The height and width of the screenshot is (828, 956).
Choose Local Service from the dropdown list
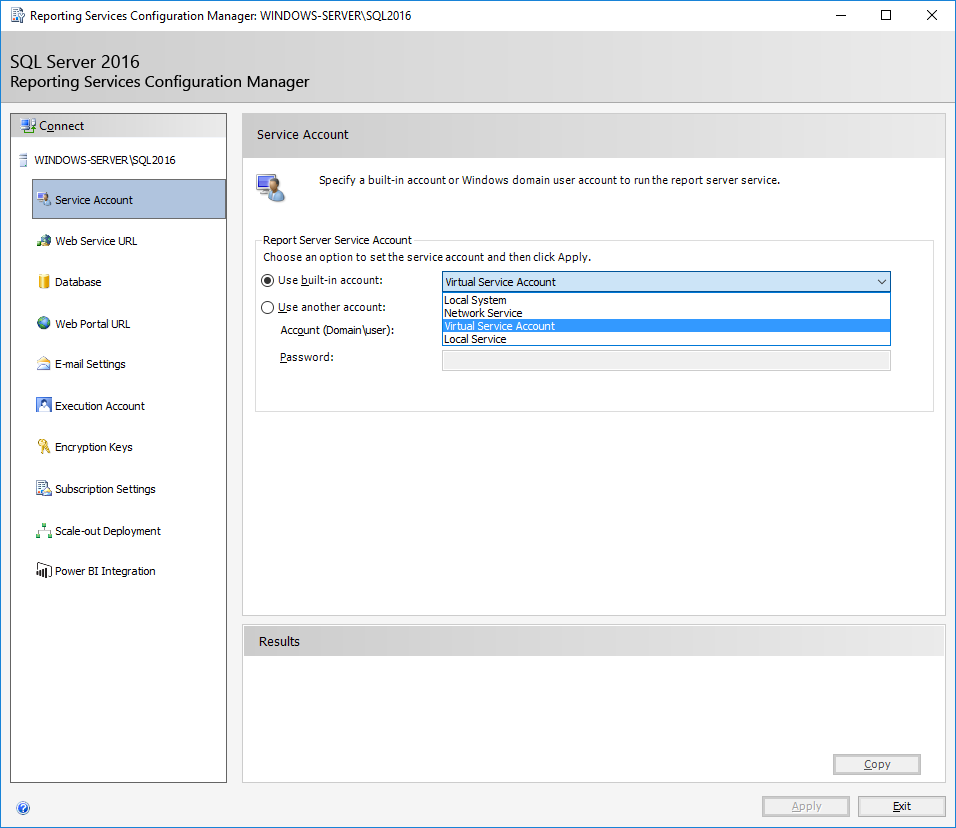pos(666,339)
